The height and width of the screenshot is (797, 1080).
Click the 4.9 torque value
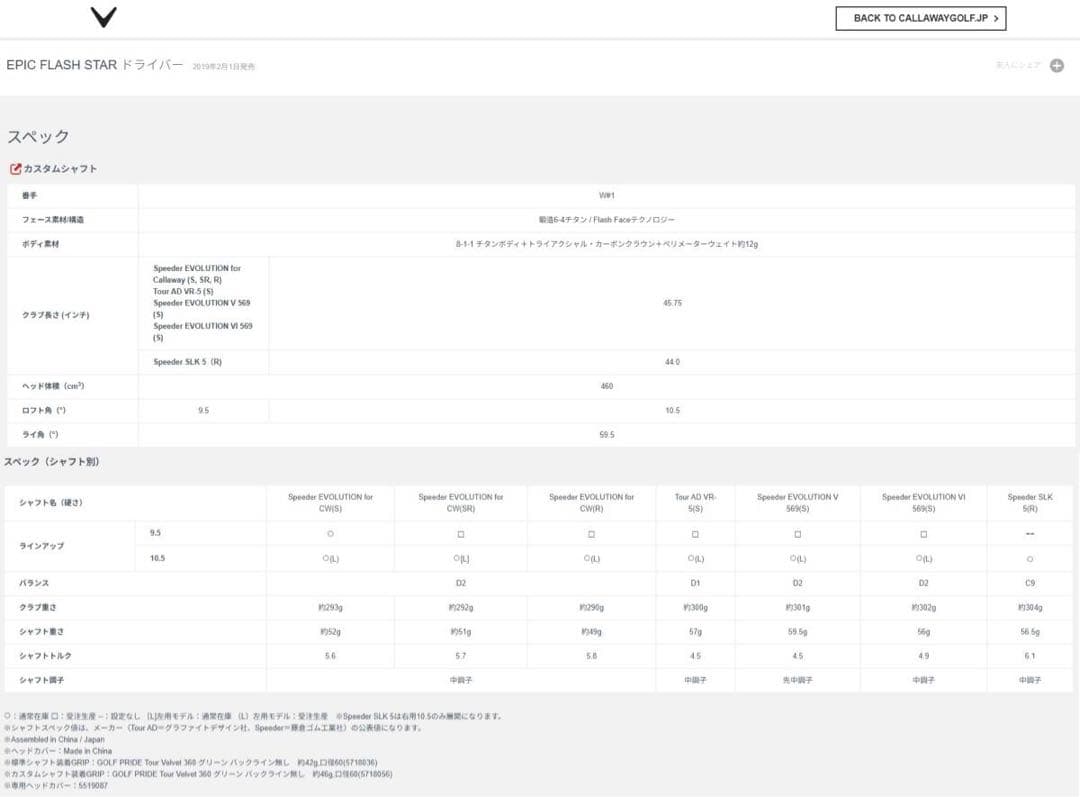923,656
